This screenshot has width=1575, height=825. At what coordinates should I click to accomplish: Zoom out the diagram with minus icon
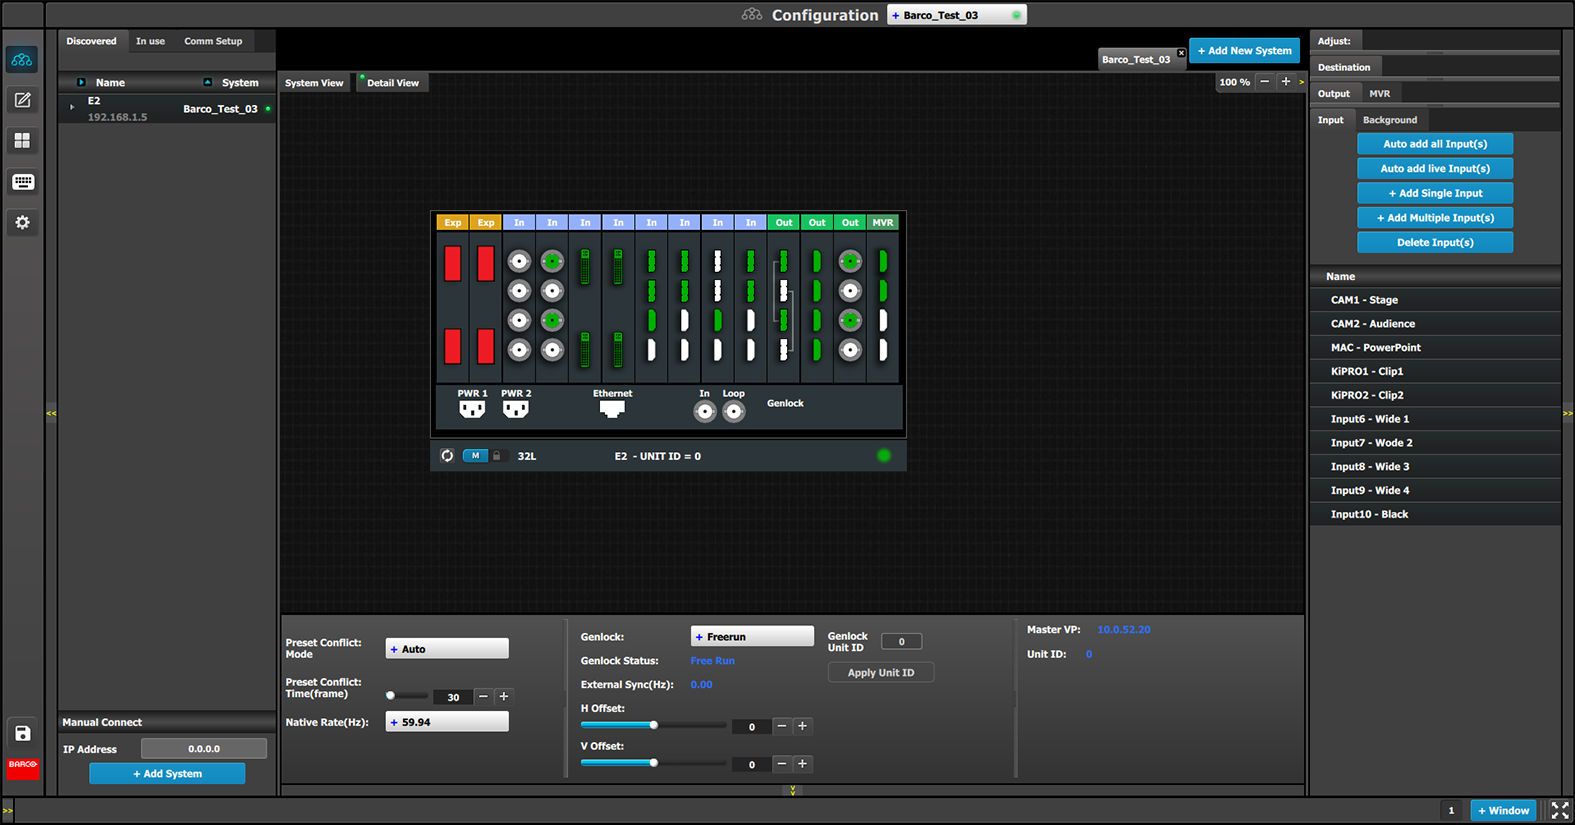pos(1265,82)
